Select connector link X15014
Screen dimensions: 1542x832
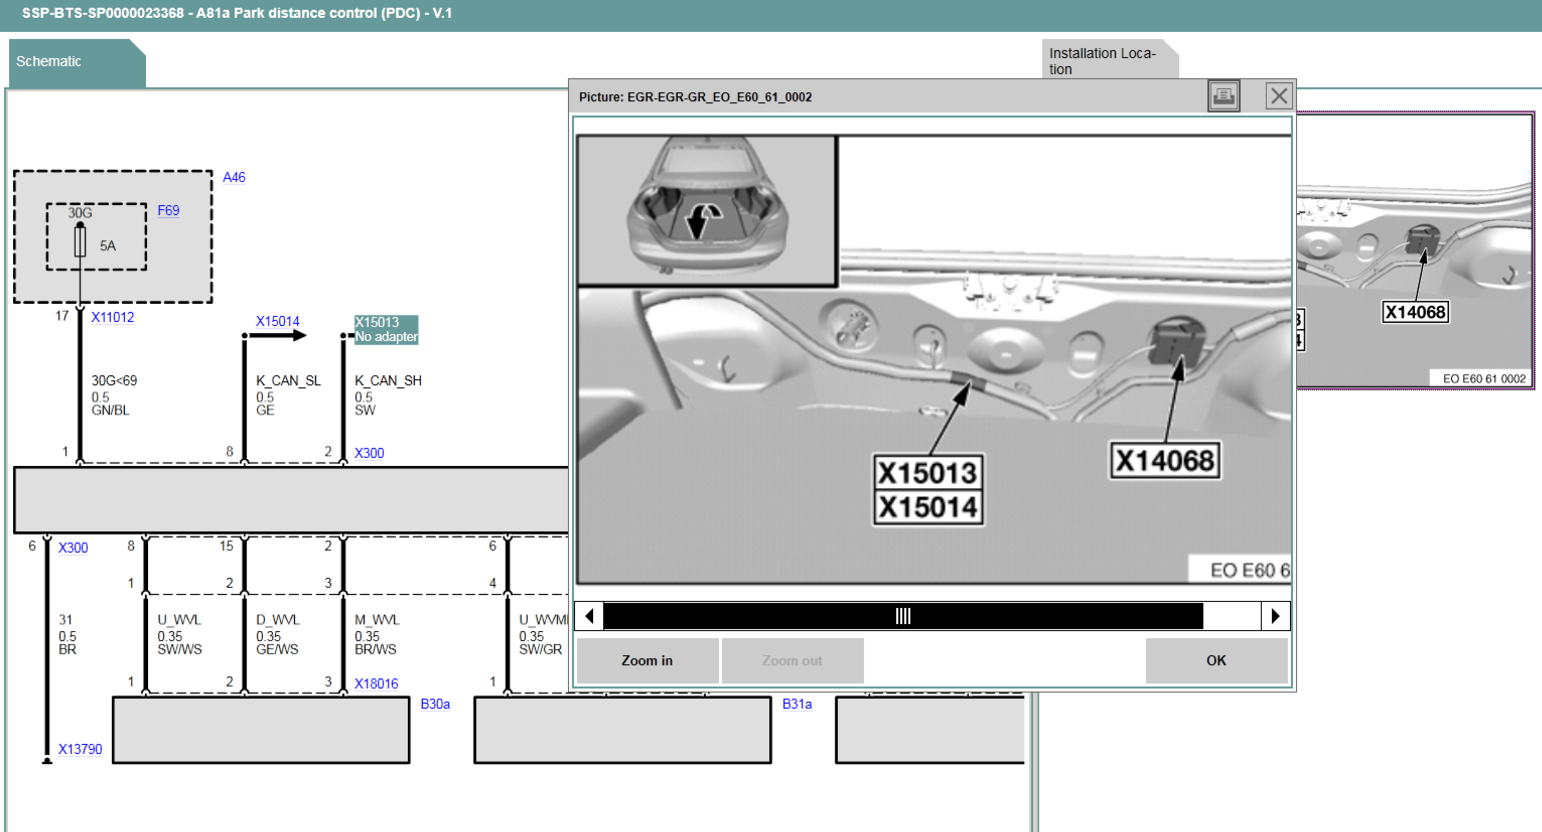click(277, 321)
